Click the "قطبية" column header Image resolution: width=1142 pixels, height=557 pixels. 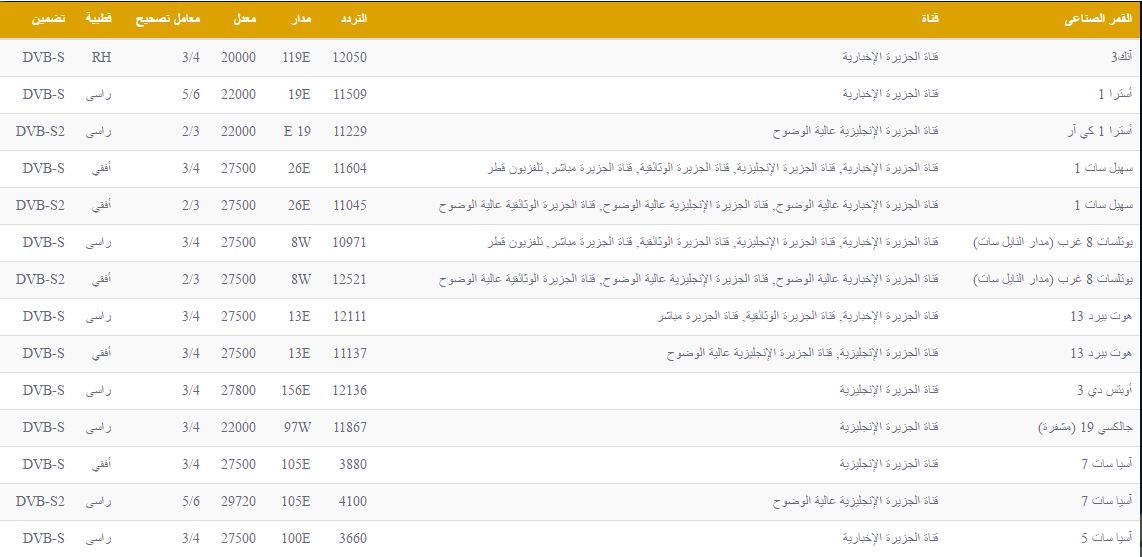tap(98, 19)
